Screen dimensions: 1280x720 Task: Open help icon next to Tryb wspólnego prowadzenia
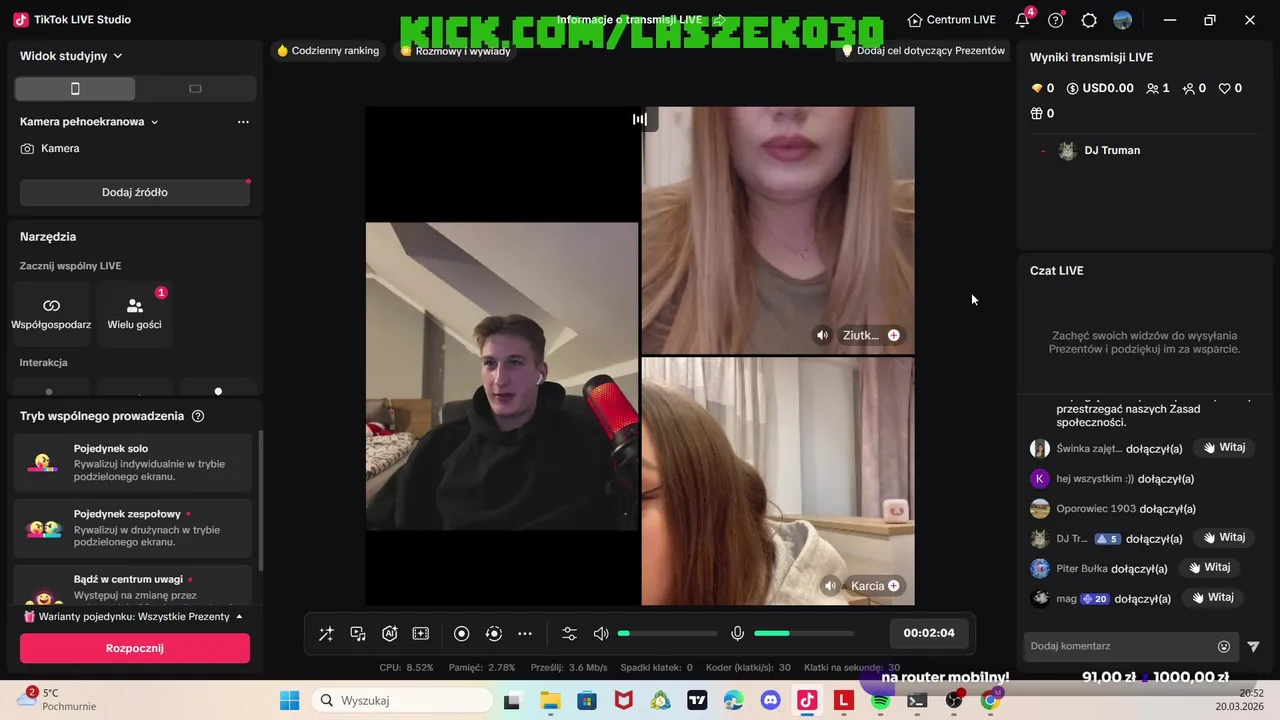(198, 416)
